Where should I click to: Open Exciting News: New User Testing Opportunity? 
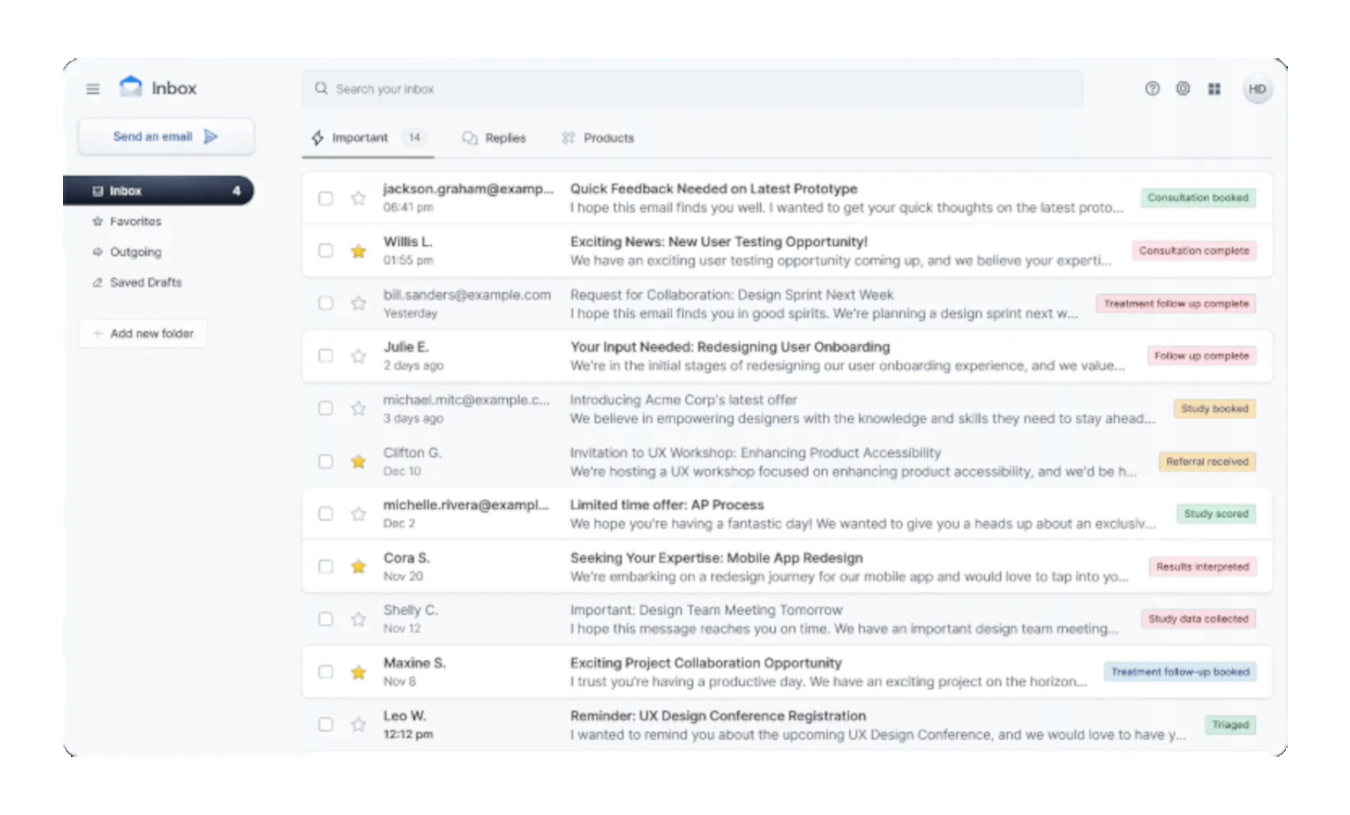point(719,242)
